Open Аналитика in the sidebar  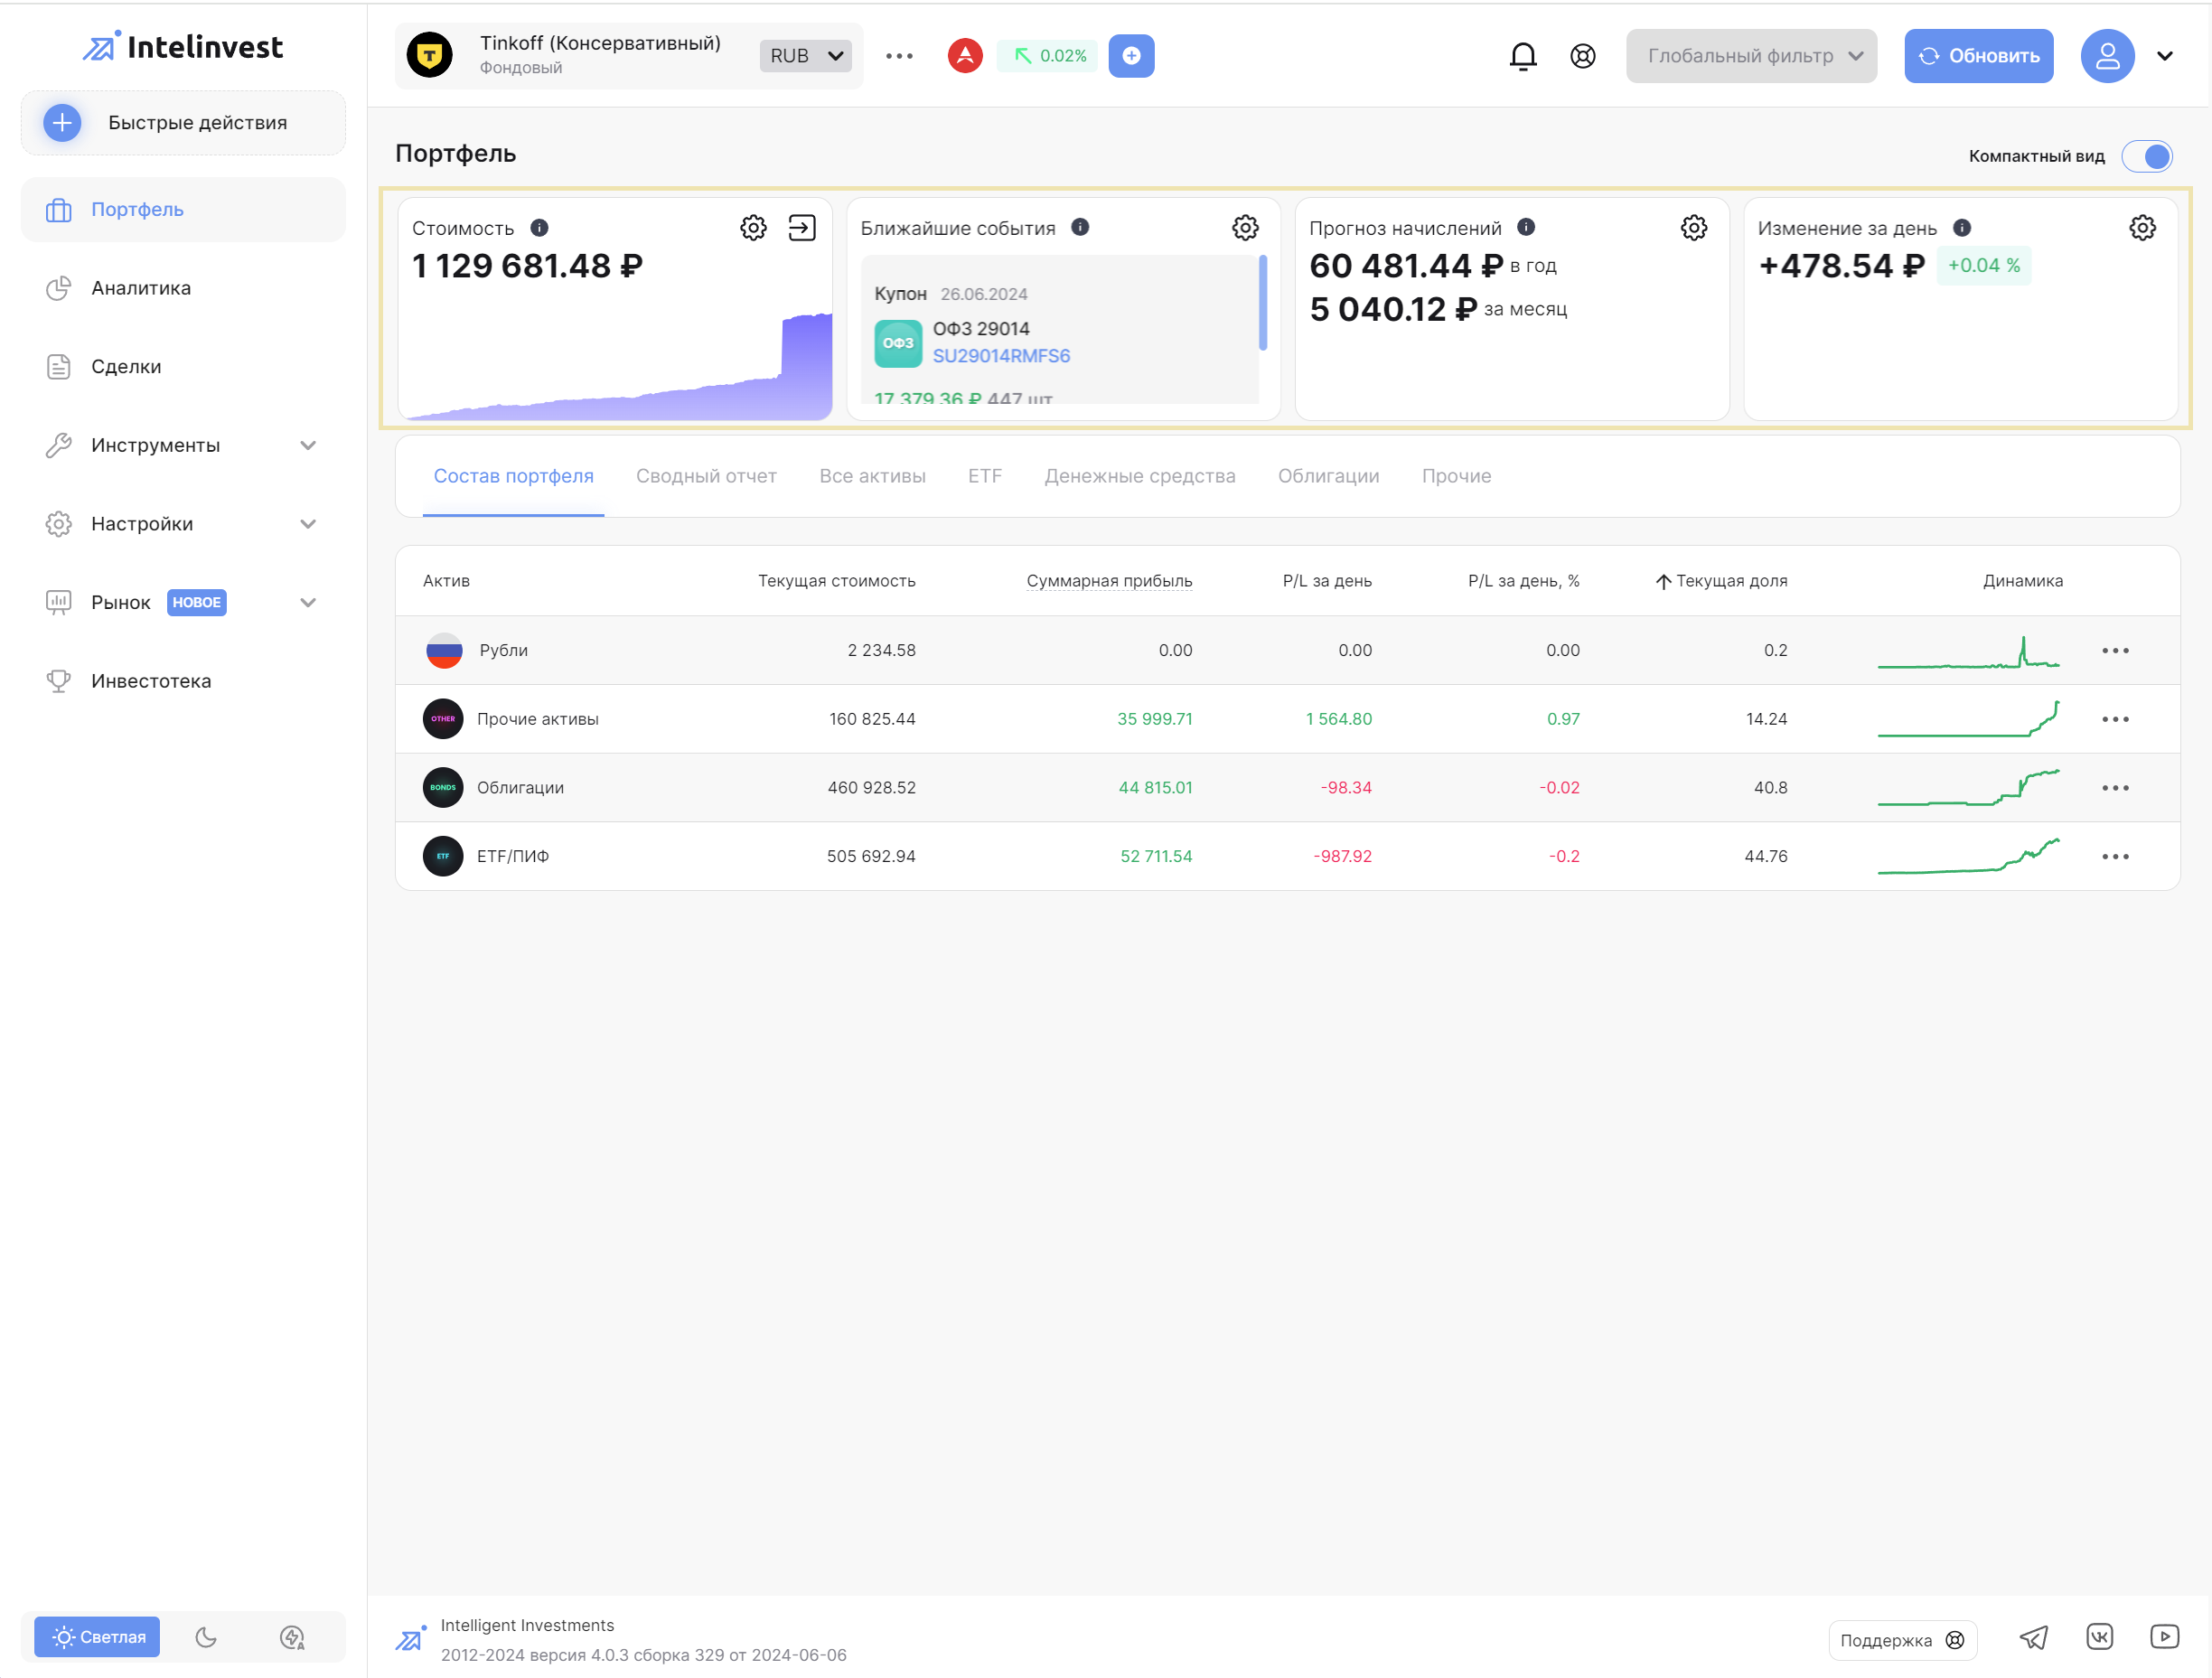pos(183,288)
